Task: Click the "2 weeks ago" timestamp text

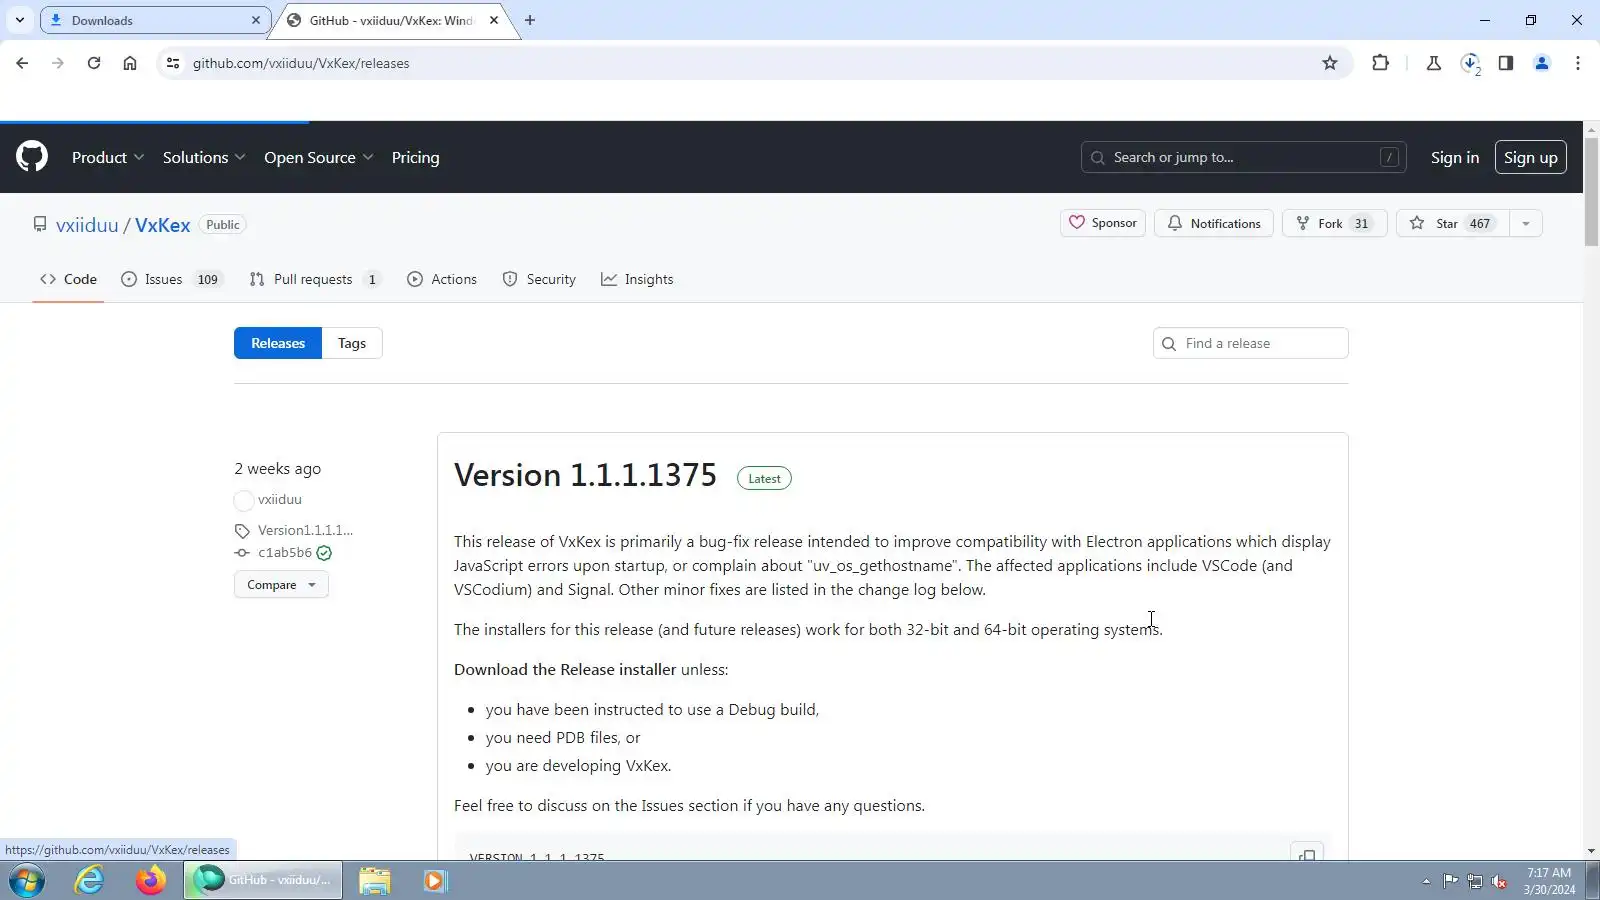Action: coord(278,469)
